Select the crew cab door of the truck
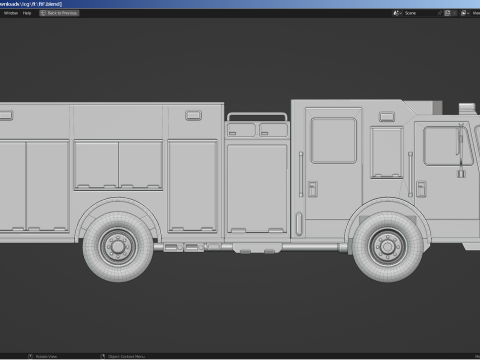Image resolution: width=480 pixels, height=360 pixels. point(333,163)
